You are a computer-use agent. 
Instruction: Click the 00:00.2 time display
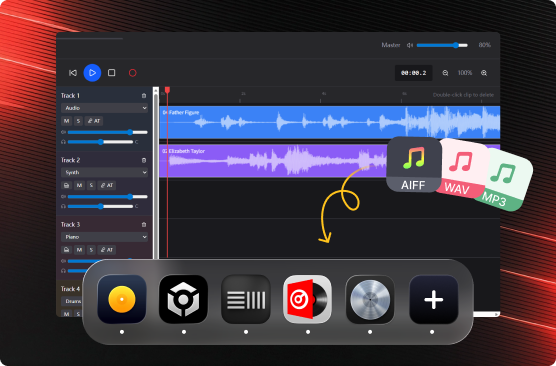[413, 73]
